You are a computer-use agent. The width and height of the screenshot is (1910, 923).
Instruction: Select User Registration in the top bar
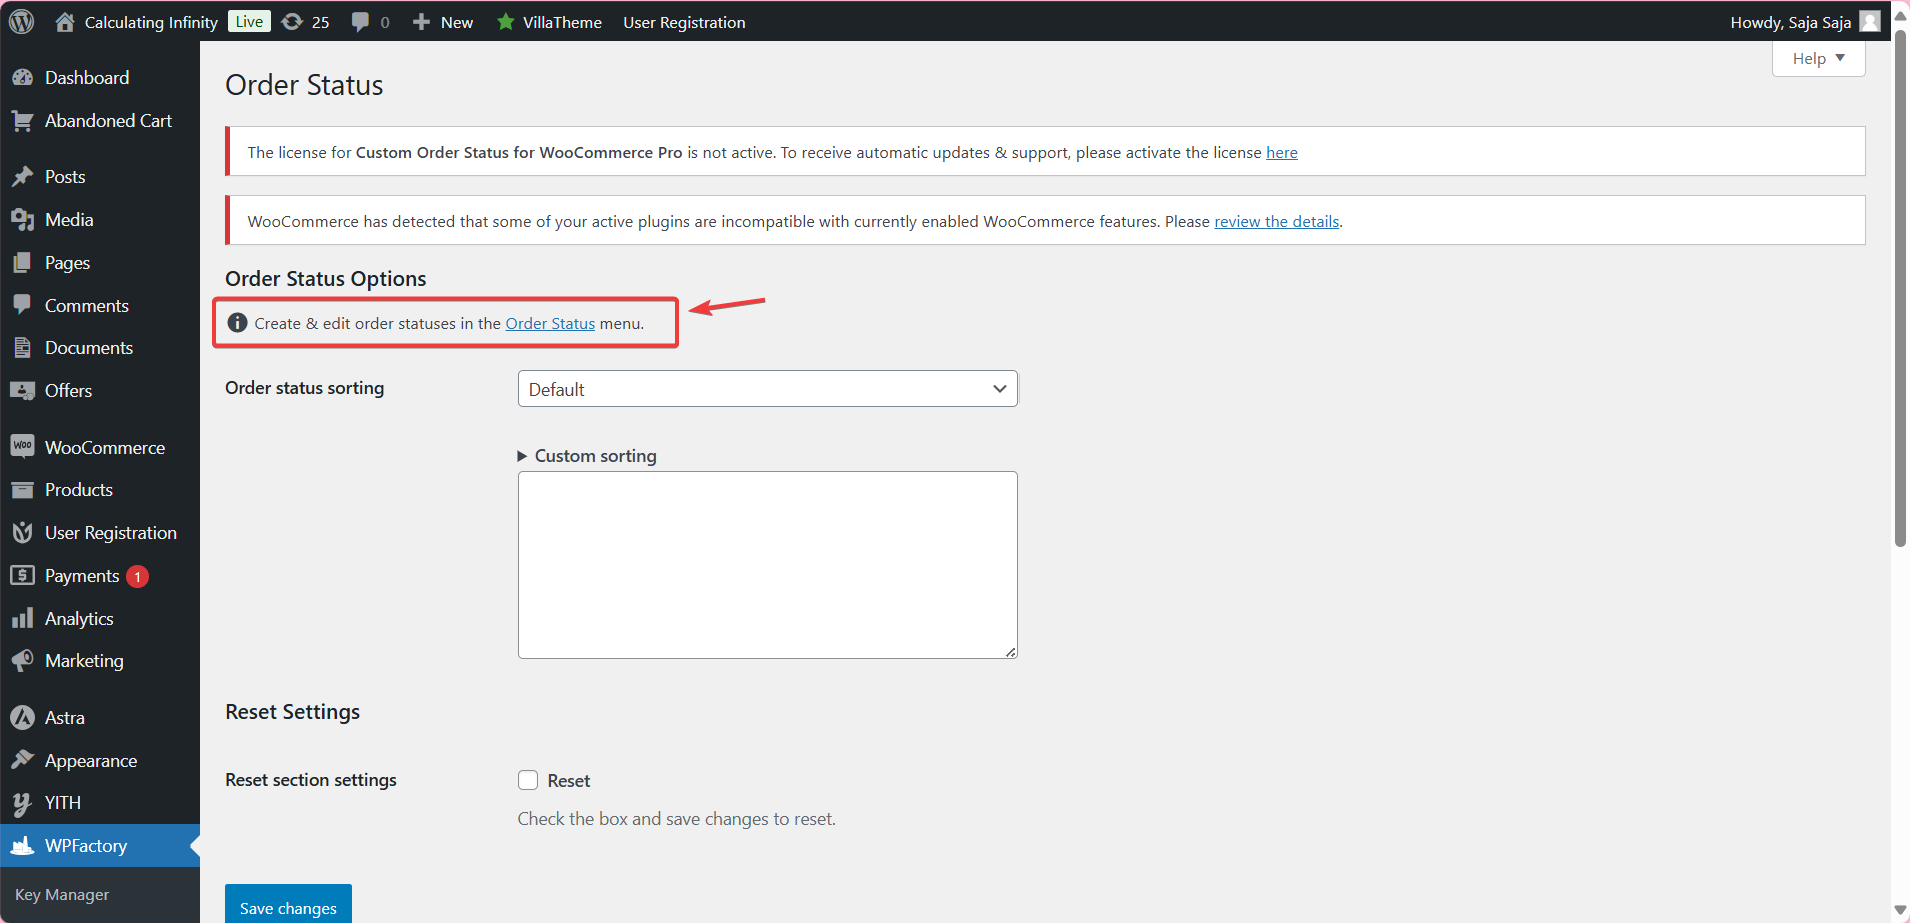[x=684, y=21]
